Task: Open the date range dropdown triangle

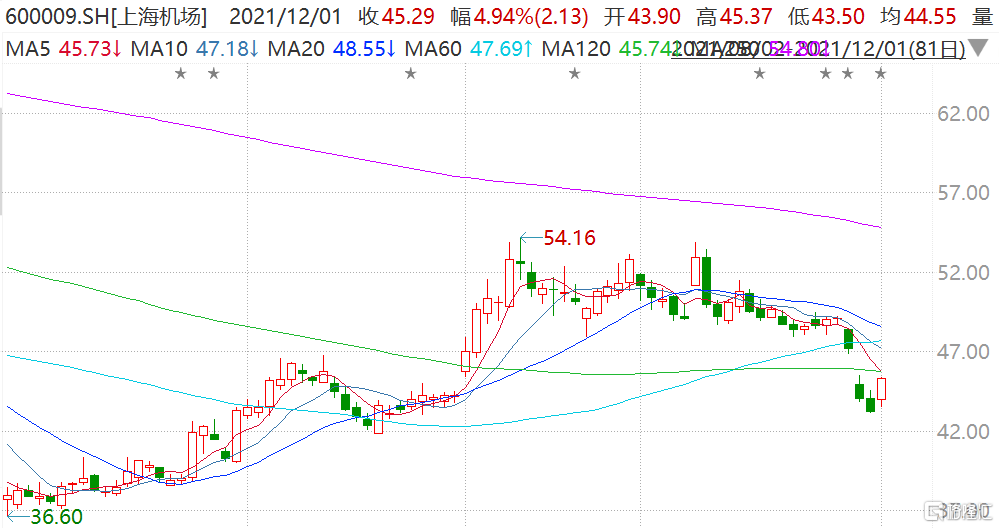Action: (978, 48)
